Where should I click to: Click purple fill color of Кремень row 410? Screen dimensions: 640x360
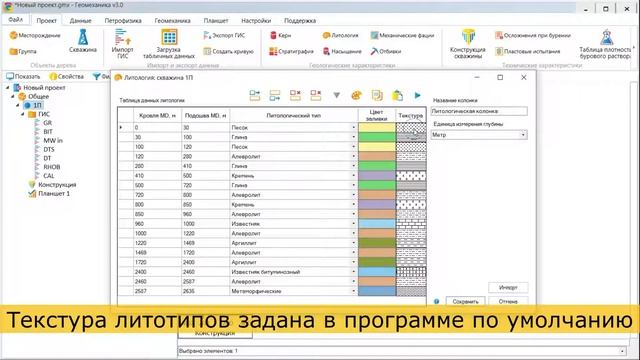[377, 176]
